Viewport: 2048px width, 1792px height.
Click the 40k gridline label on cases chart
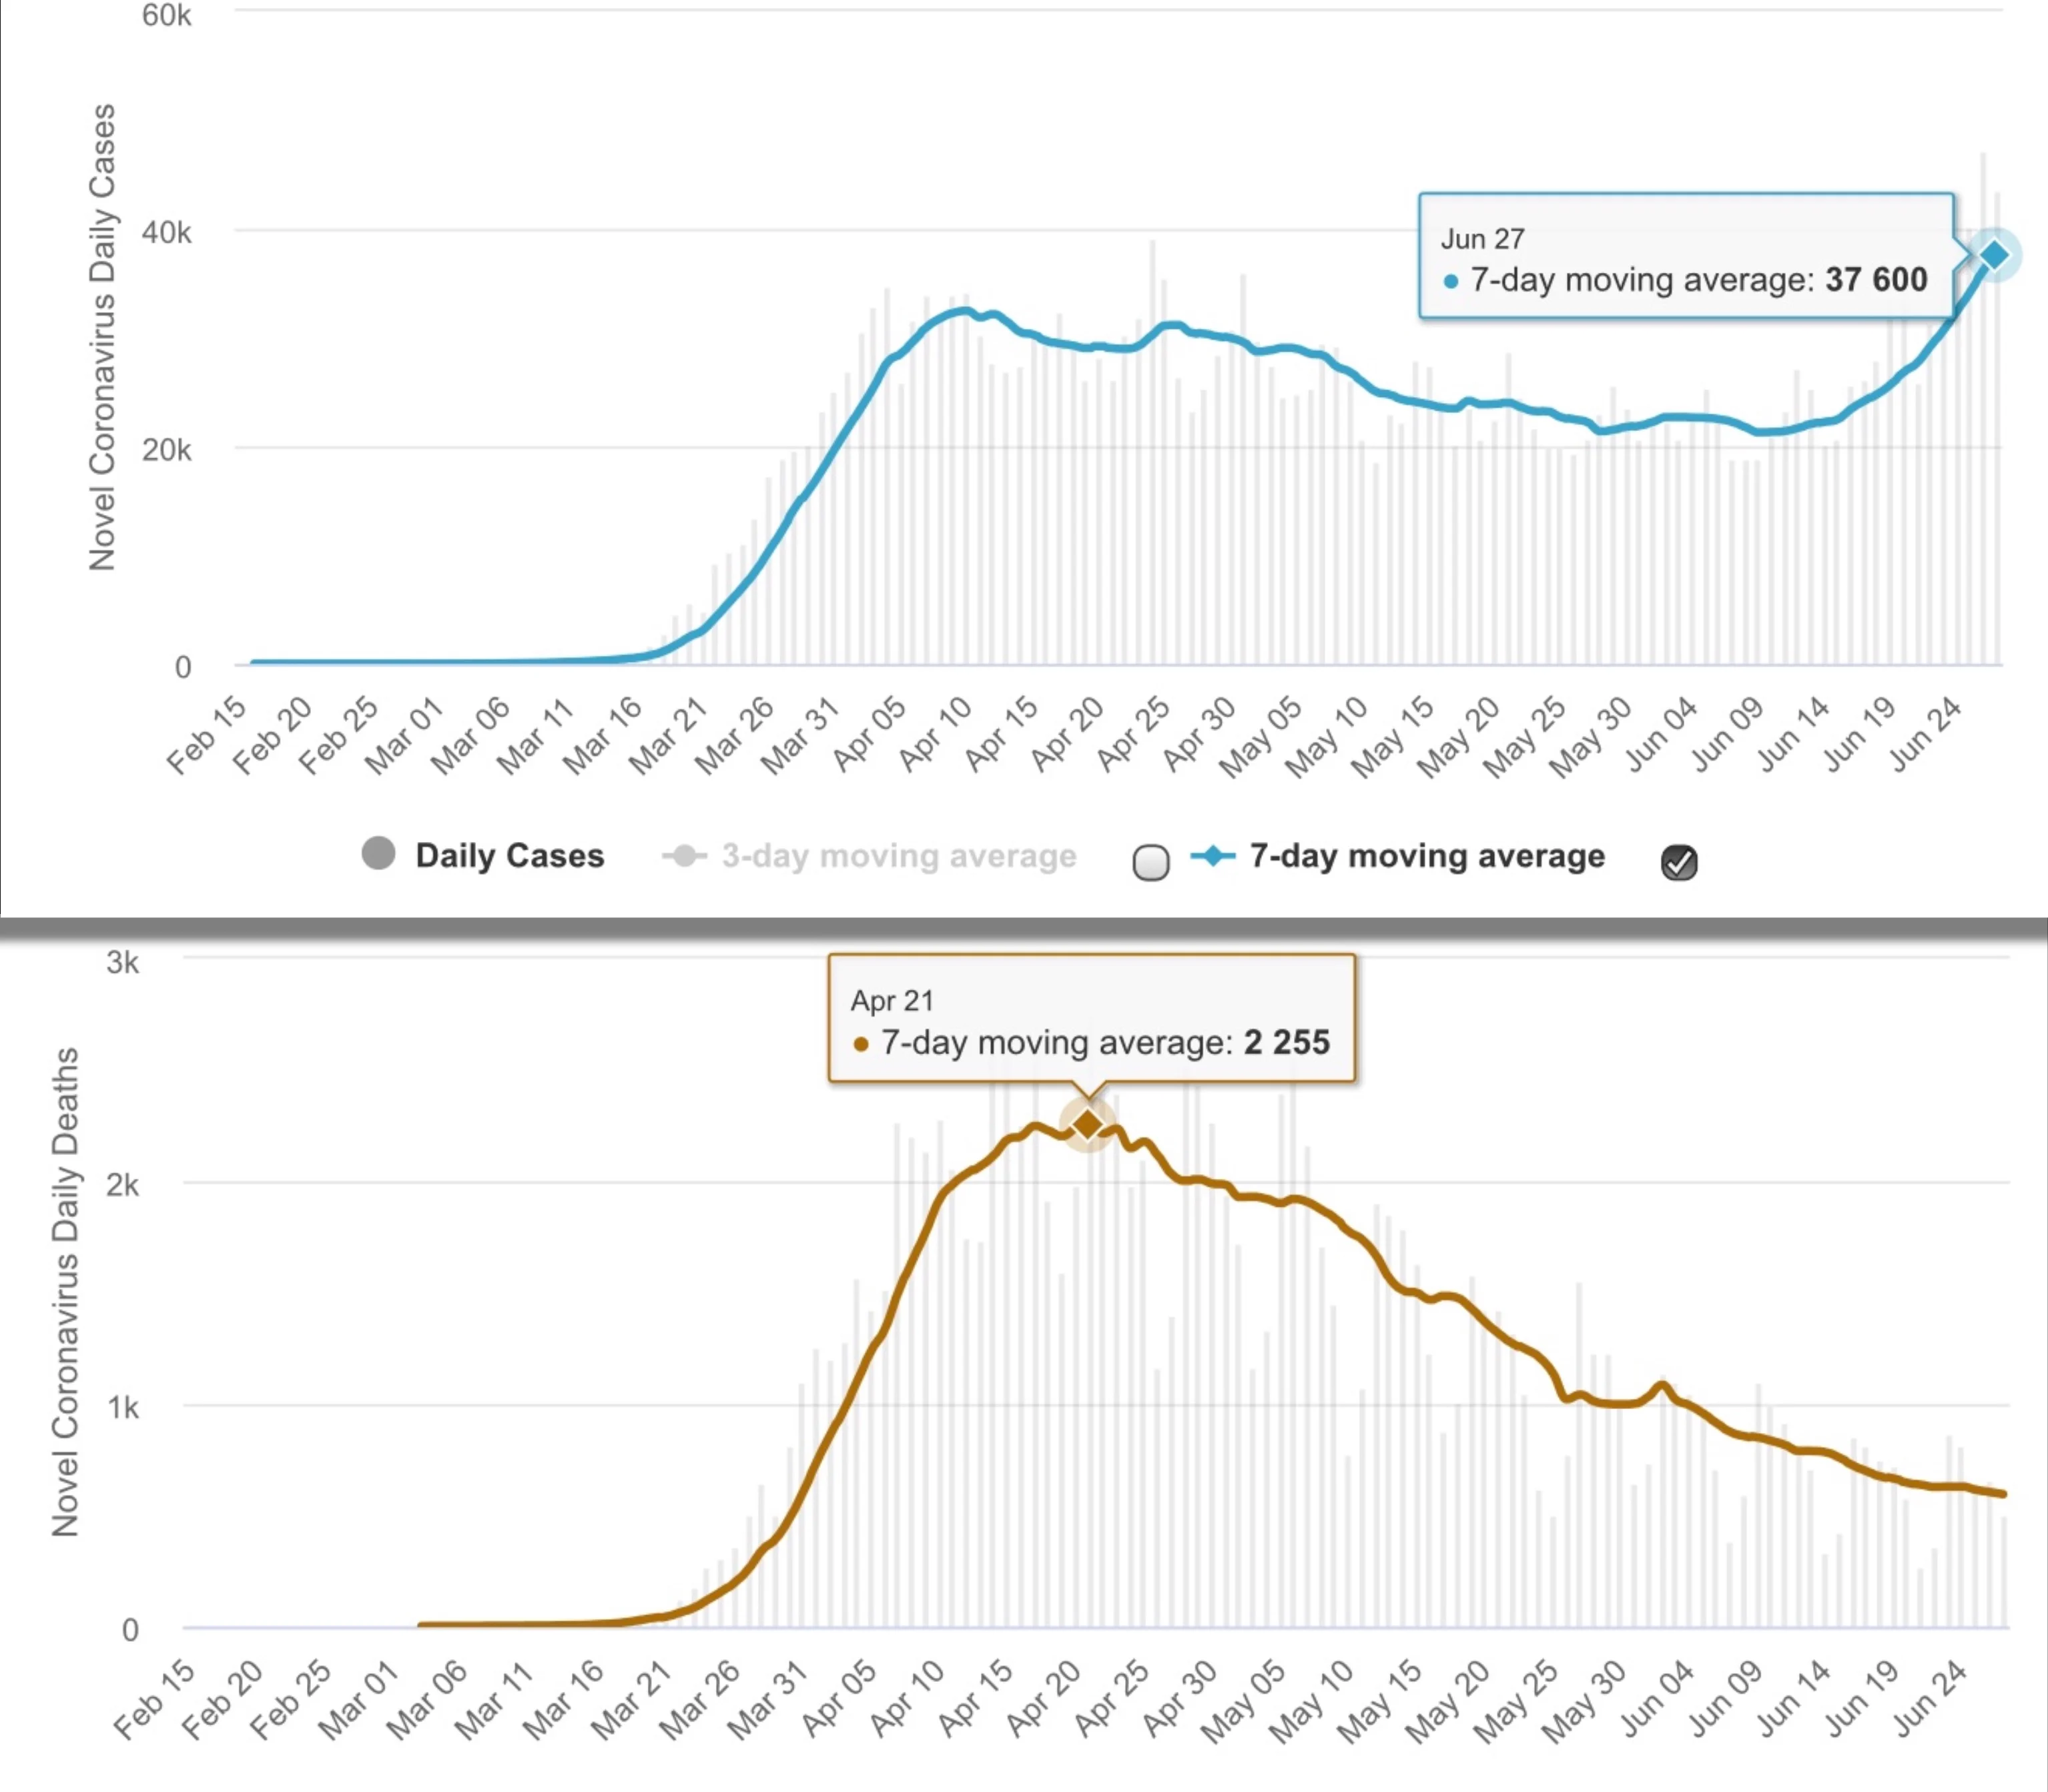(166, 232)
